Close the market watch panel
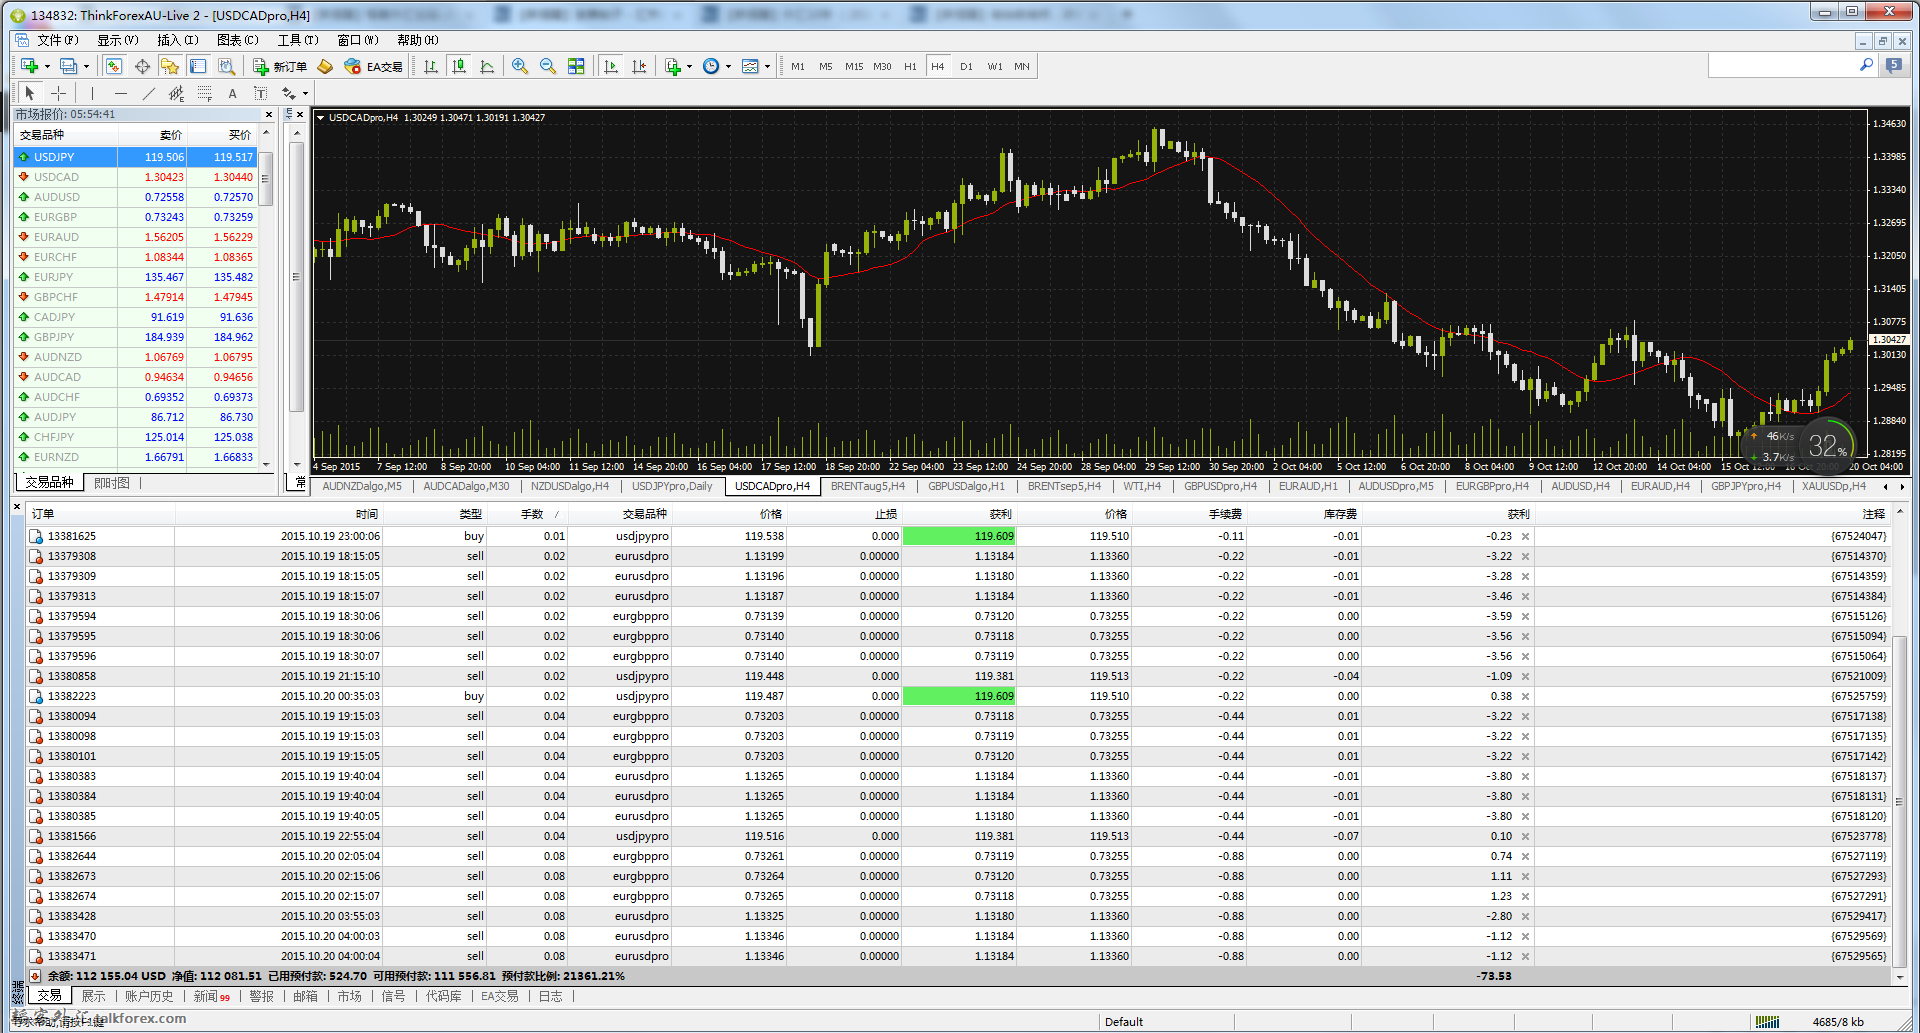 coord(268,115)
